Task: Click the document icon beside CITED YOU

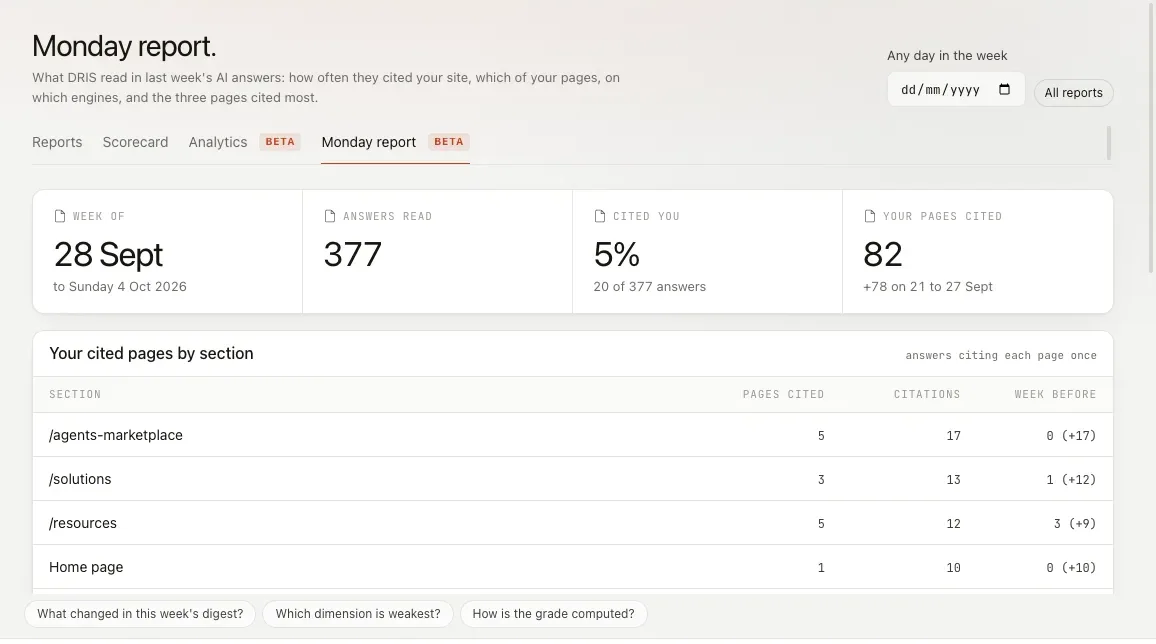Action: pyautogui.click(x=599, y=216)
